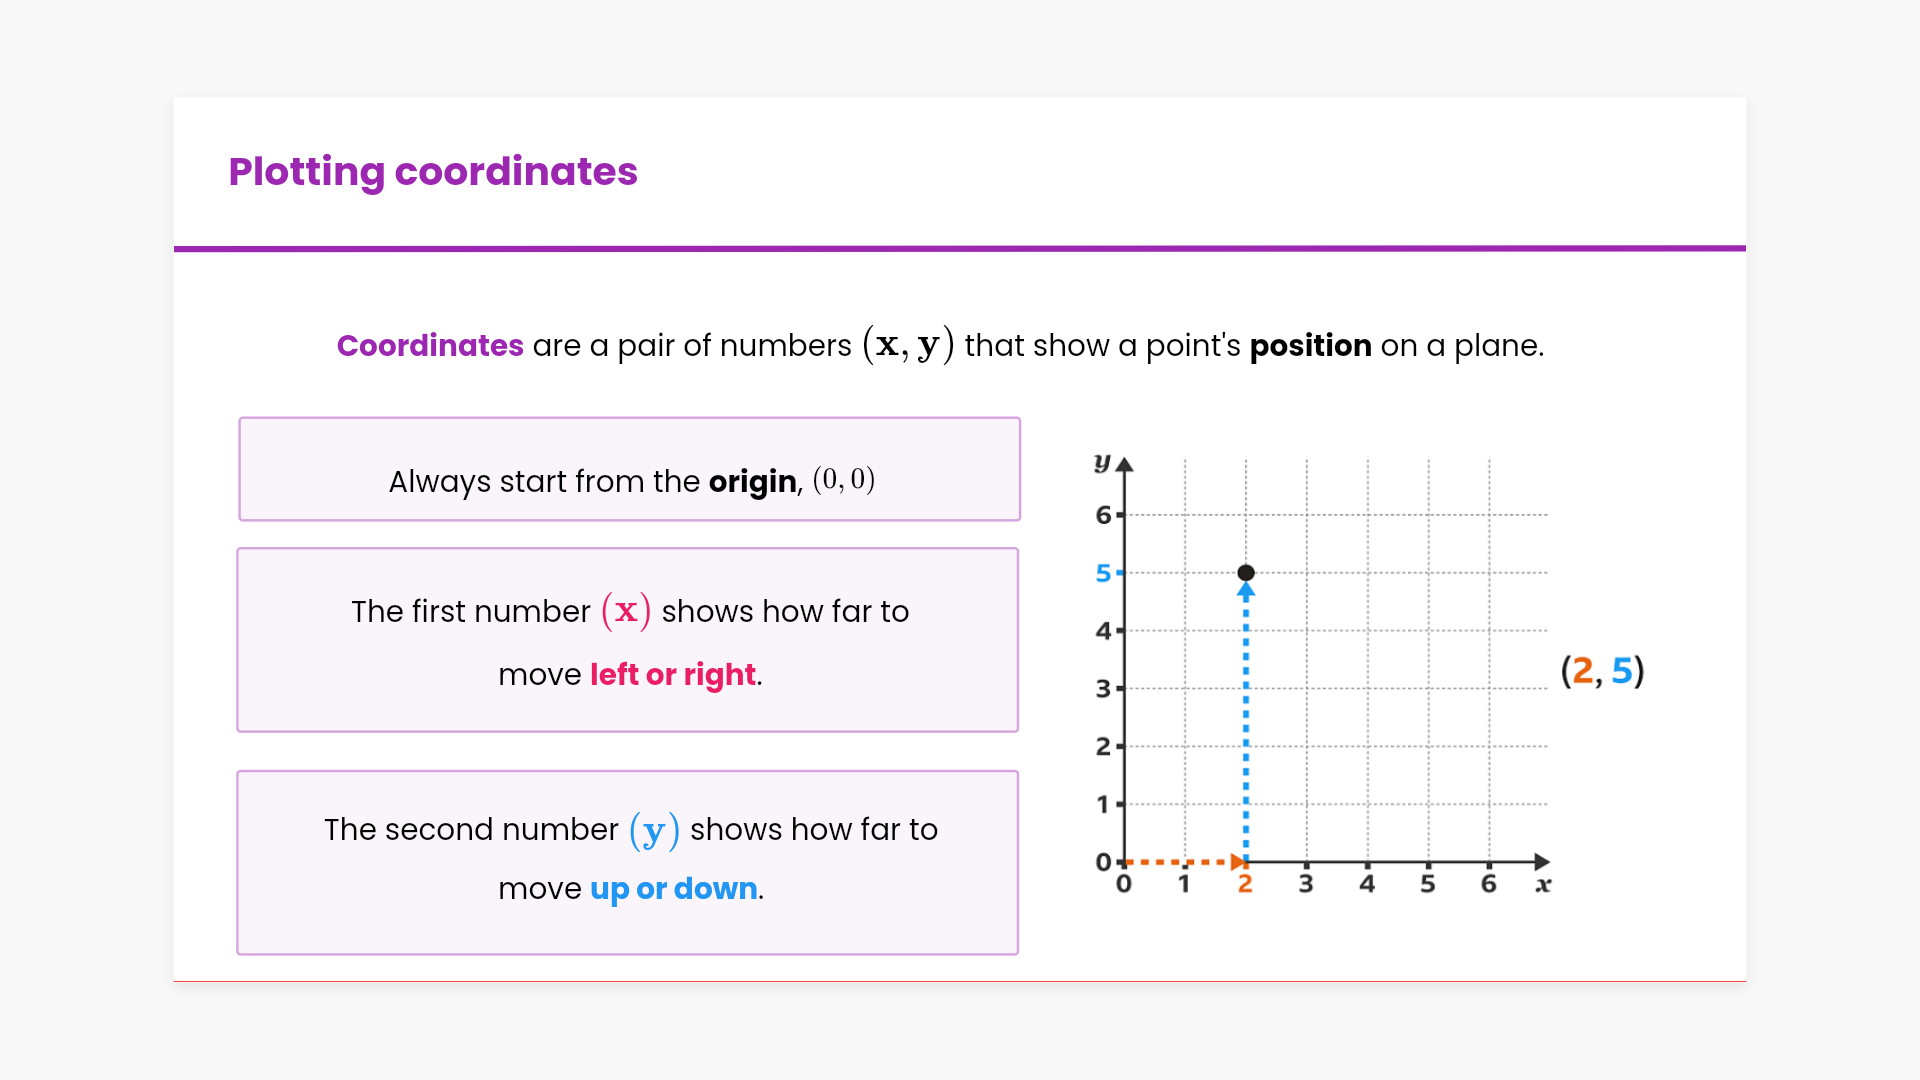The width and height of the screenshot is (1920, 1080).
Task: Click the bold word 'position'
Action: pos(1310,346)
